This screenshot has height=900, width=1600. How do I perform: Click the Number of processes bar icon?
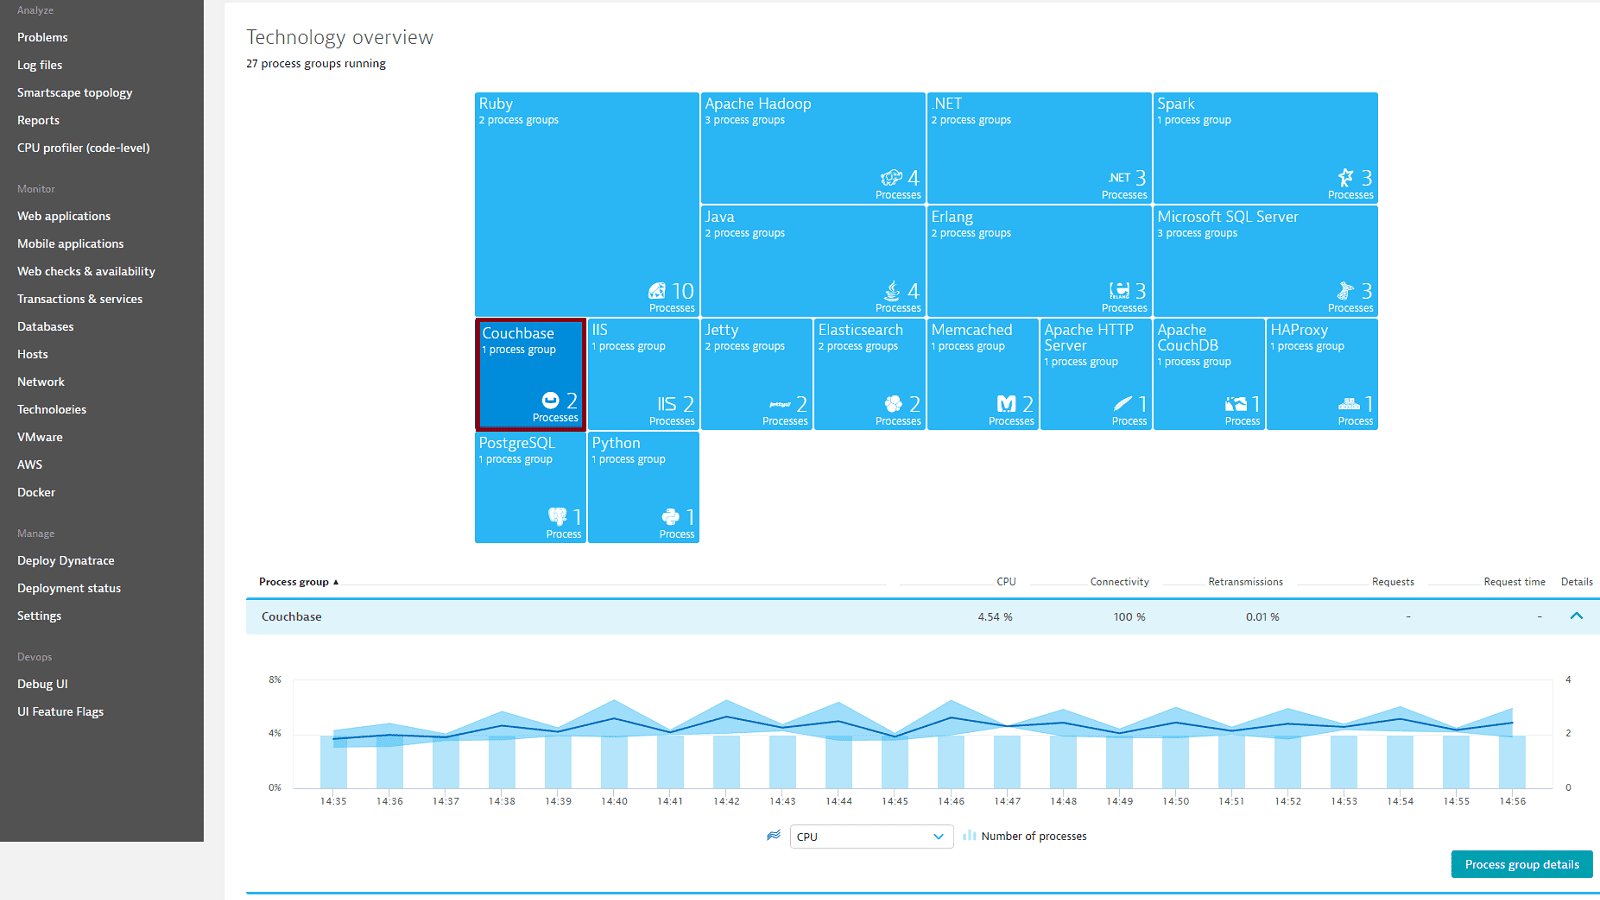tap(969, 835)
